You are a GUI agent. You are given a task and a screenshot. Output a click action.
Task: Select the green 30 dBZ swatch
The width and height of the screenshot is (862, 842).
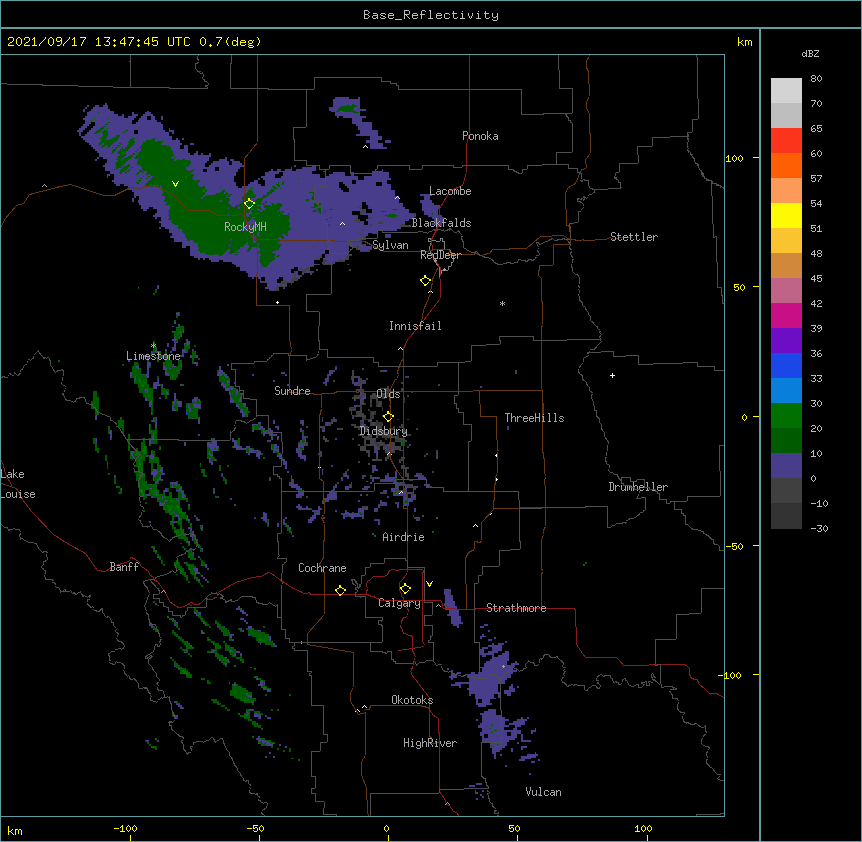786,416
